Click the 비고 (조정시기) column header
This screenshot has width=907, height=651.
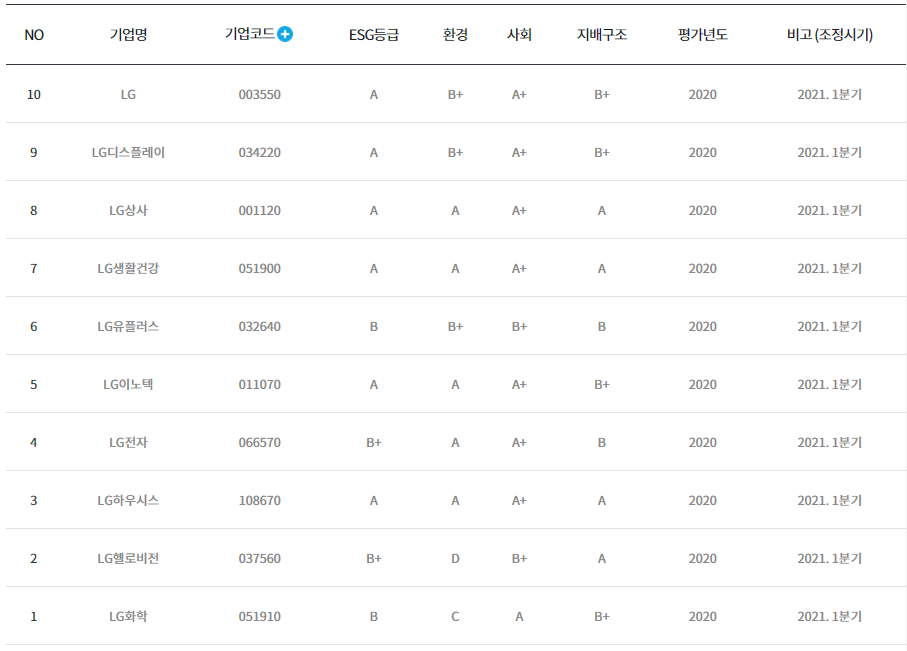[829, 35]
